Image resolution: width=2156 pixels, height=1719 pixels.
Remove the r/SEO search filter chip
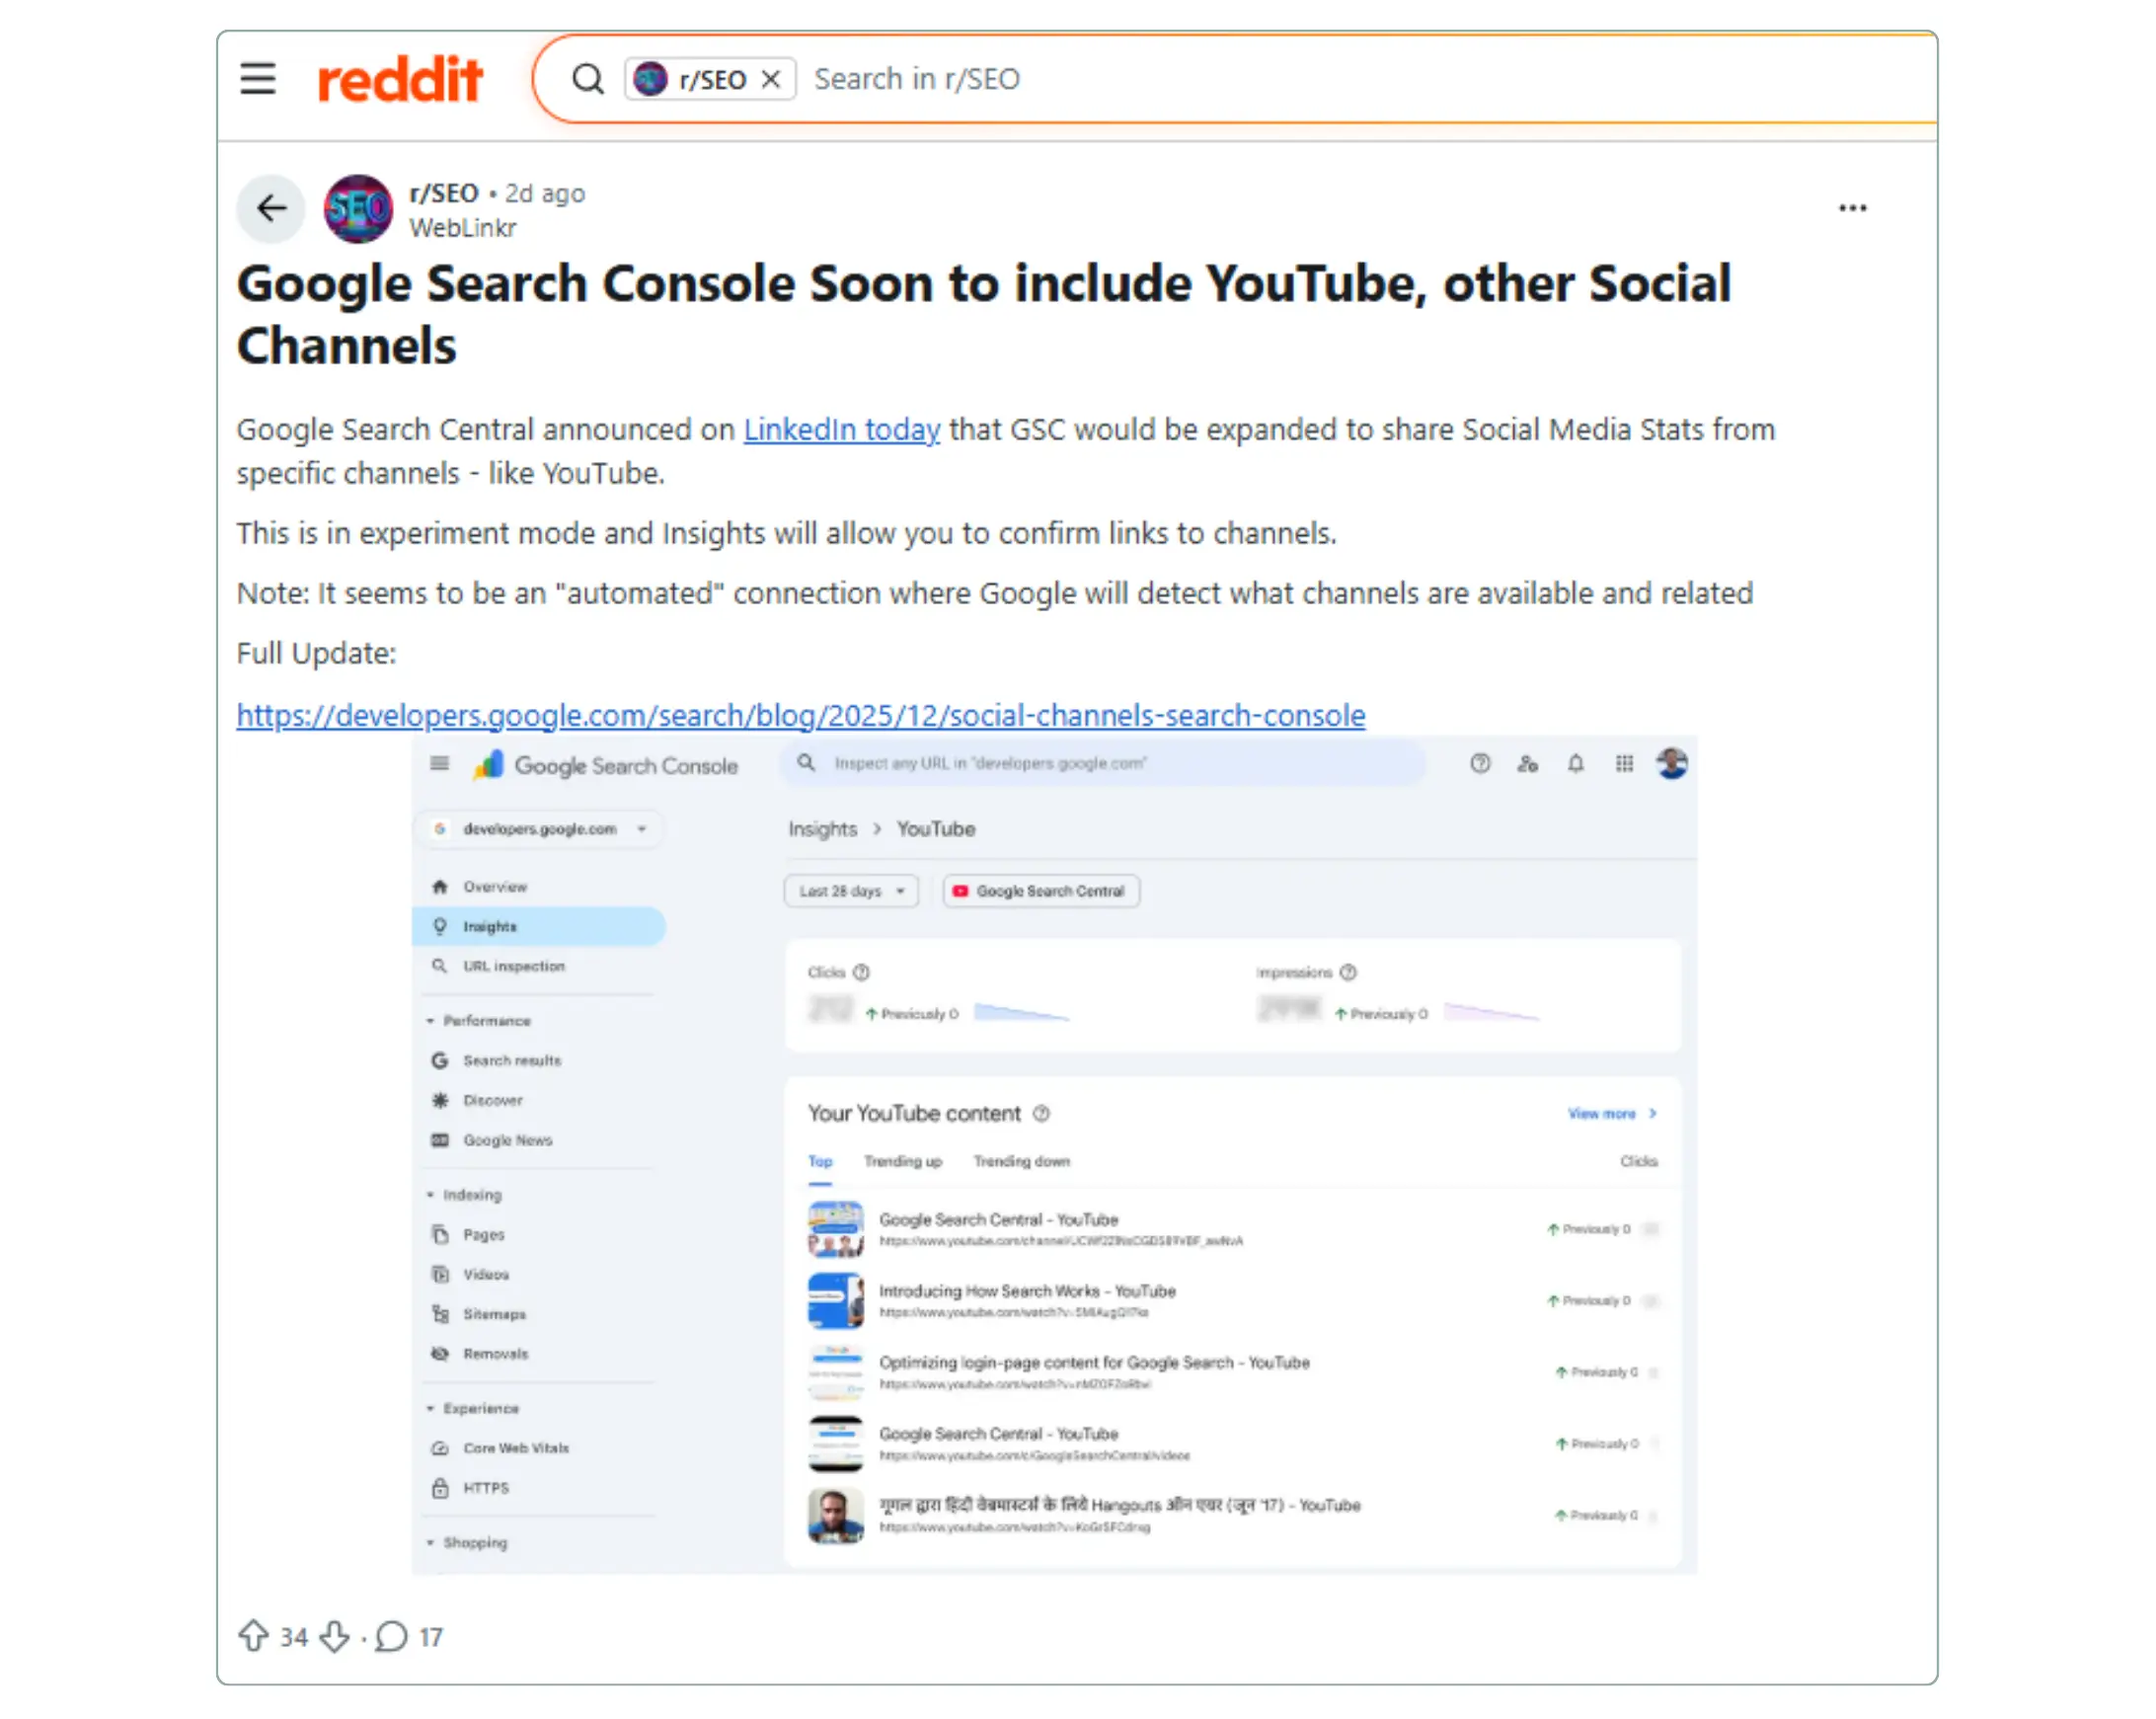pyautogui.click(x=770, y=79)
